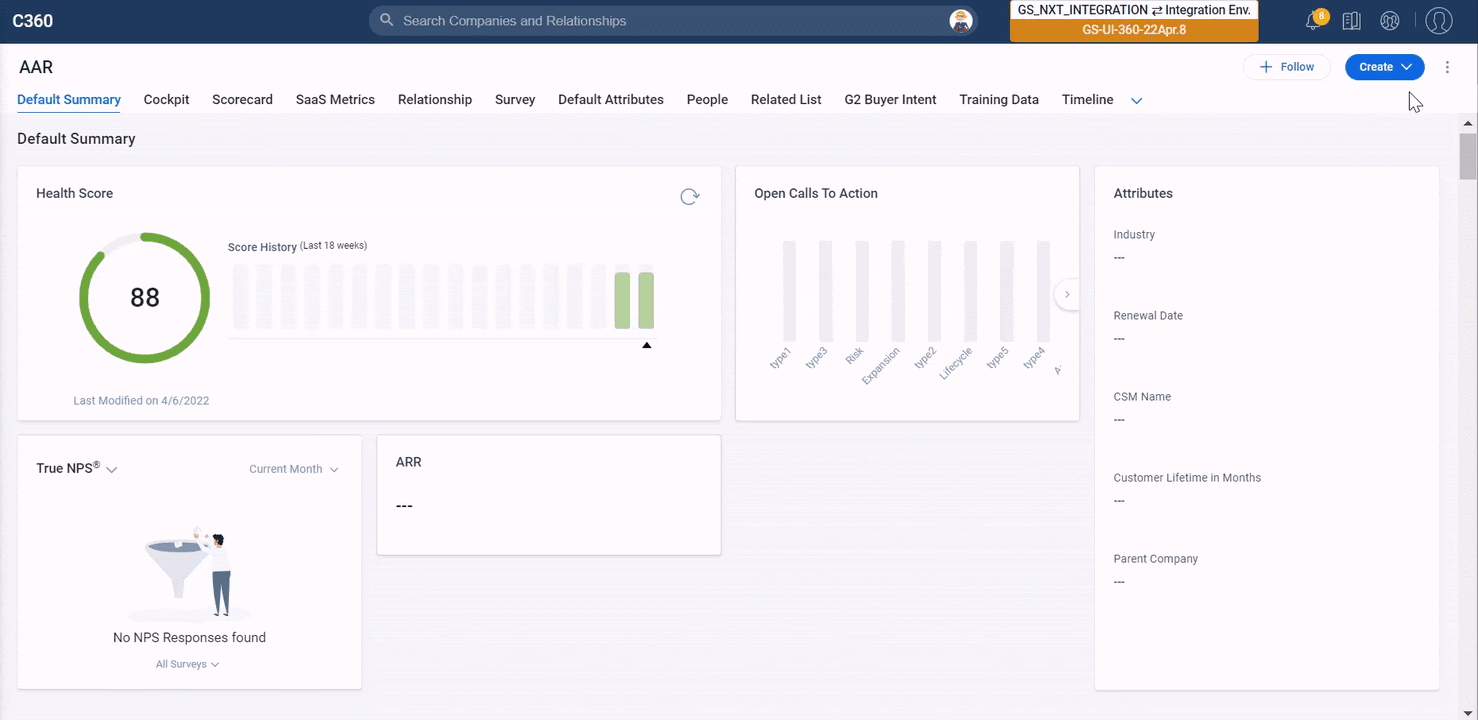
Task: Select the latest green score history bar
Action: 646,300
